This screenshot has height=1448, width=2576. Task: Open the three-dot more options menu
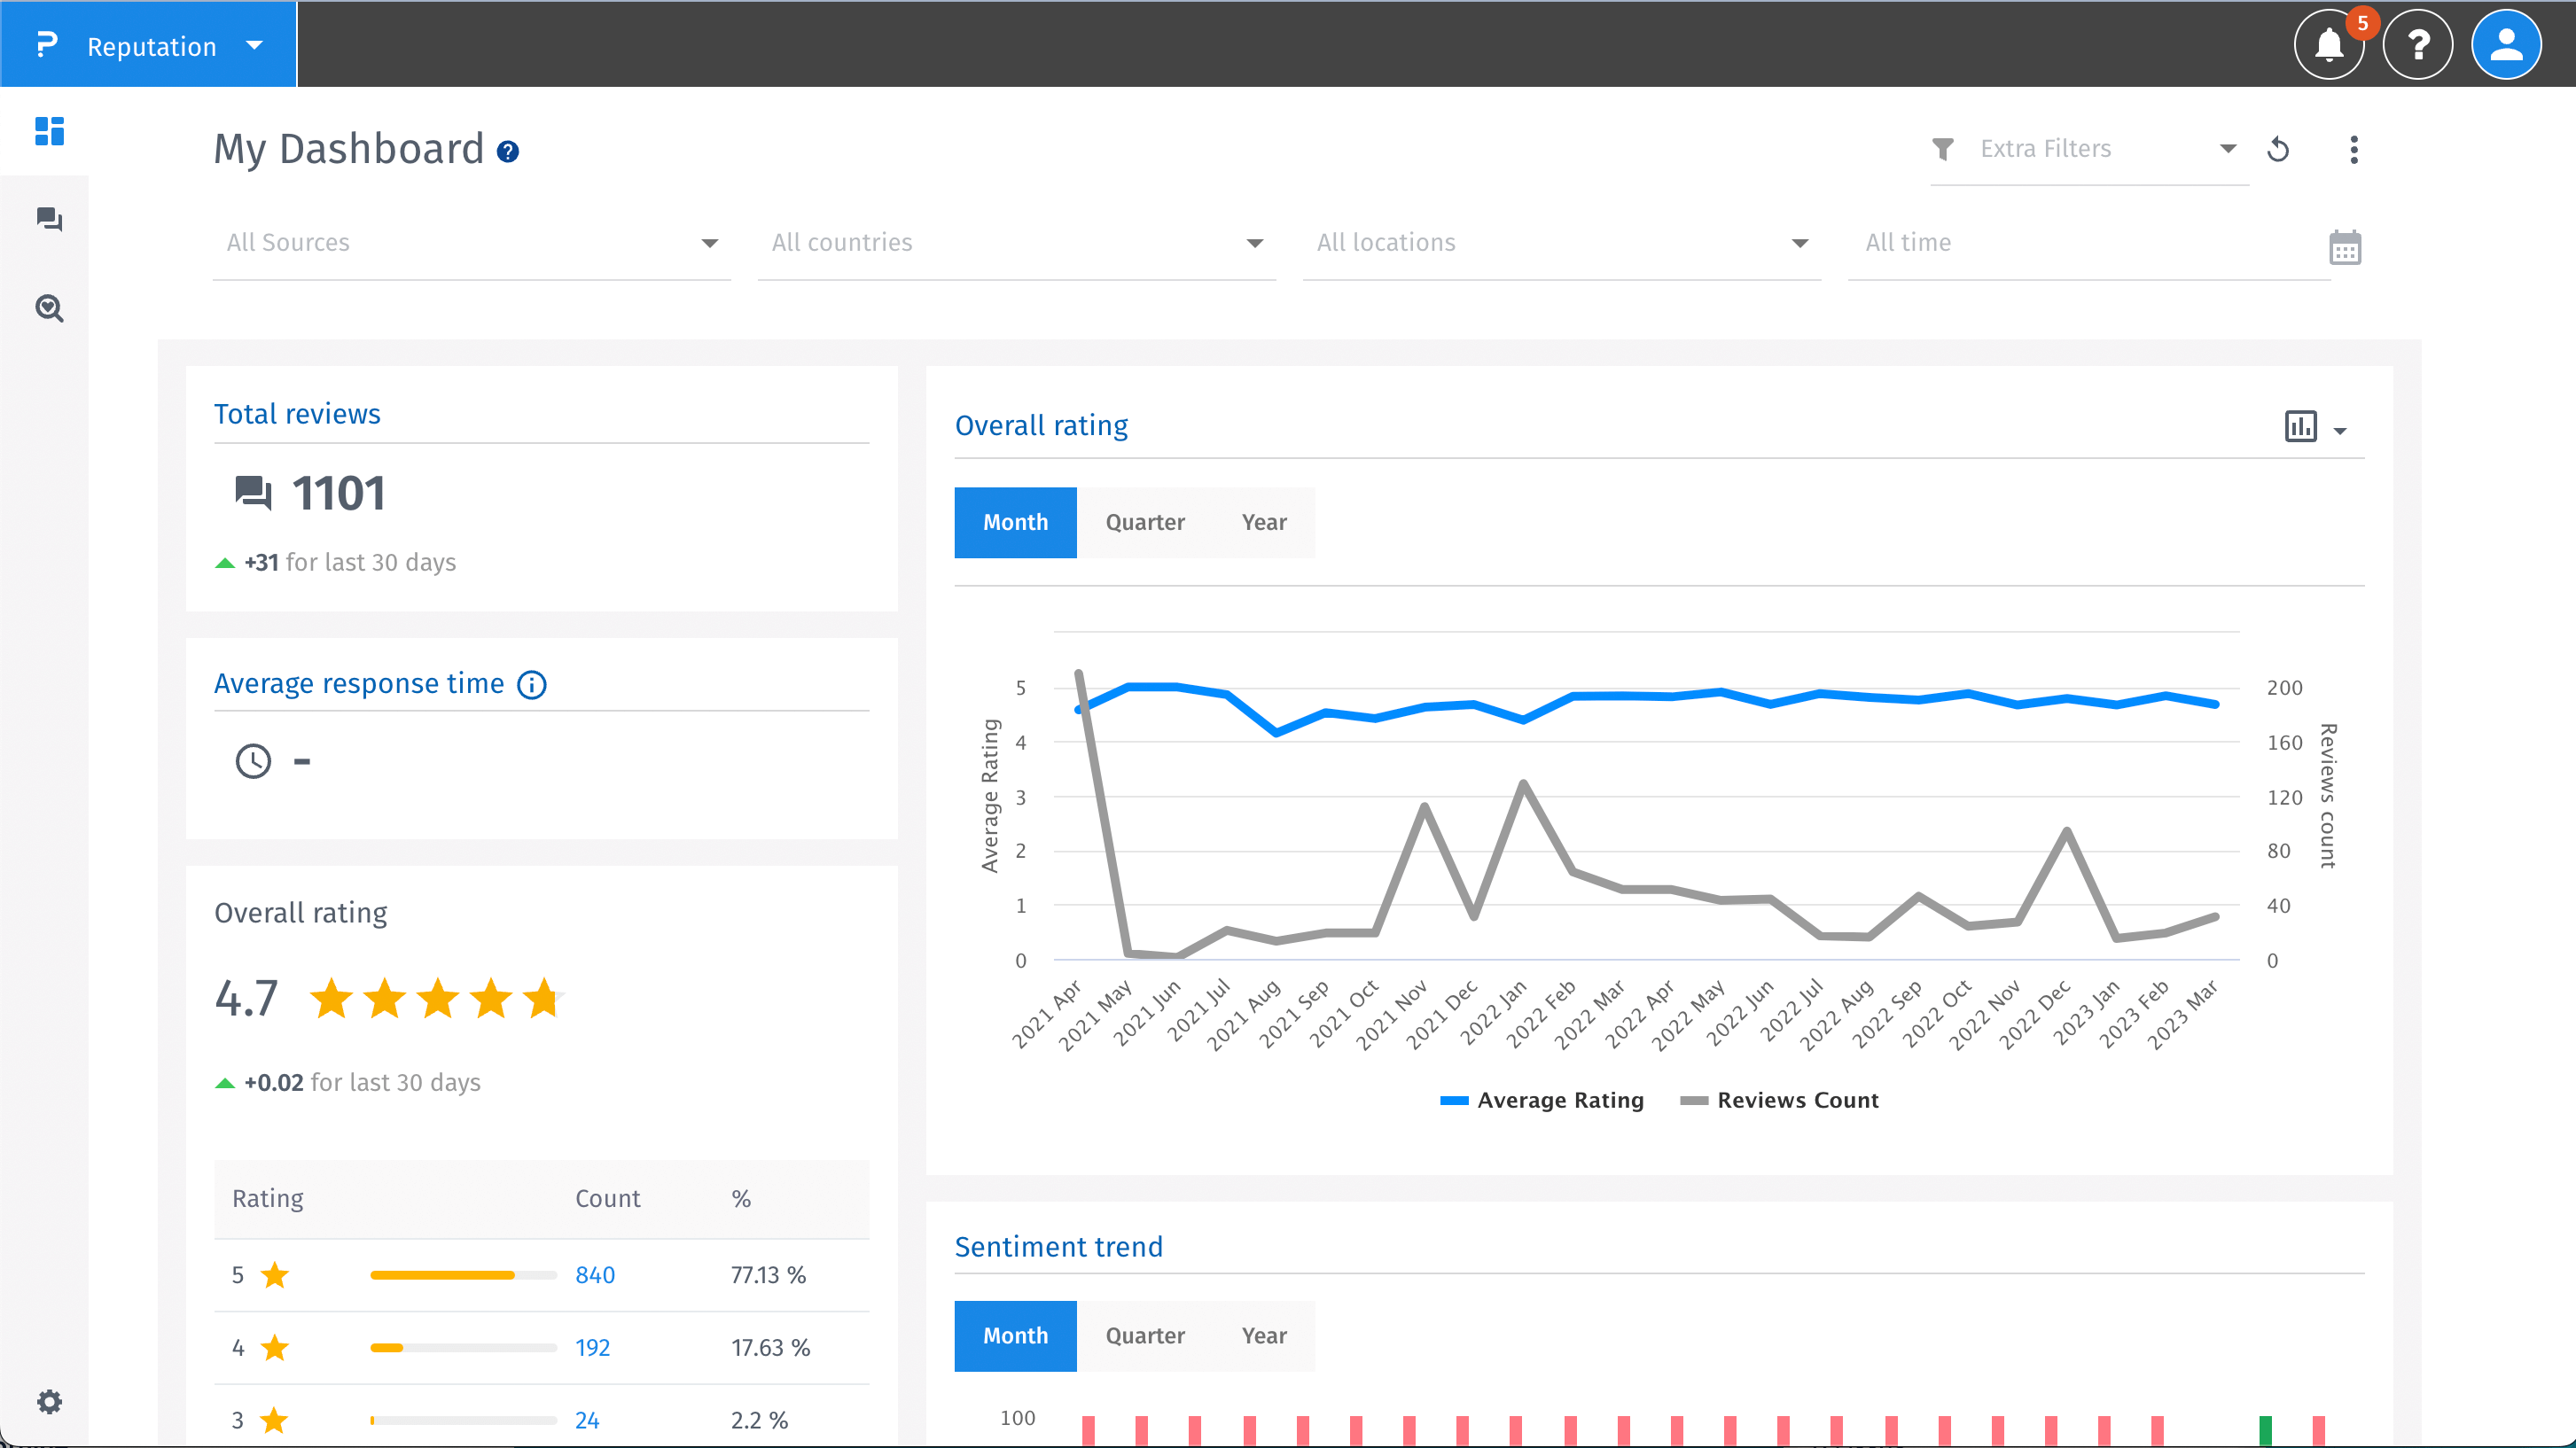point(2353,150)
